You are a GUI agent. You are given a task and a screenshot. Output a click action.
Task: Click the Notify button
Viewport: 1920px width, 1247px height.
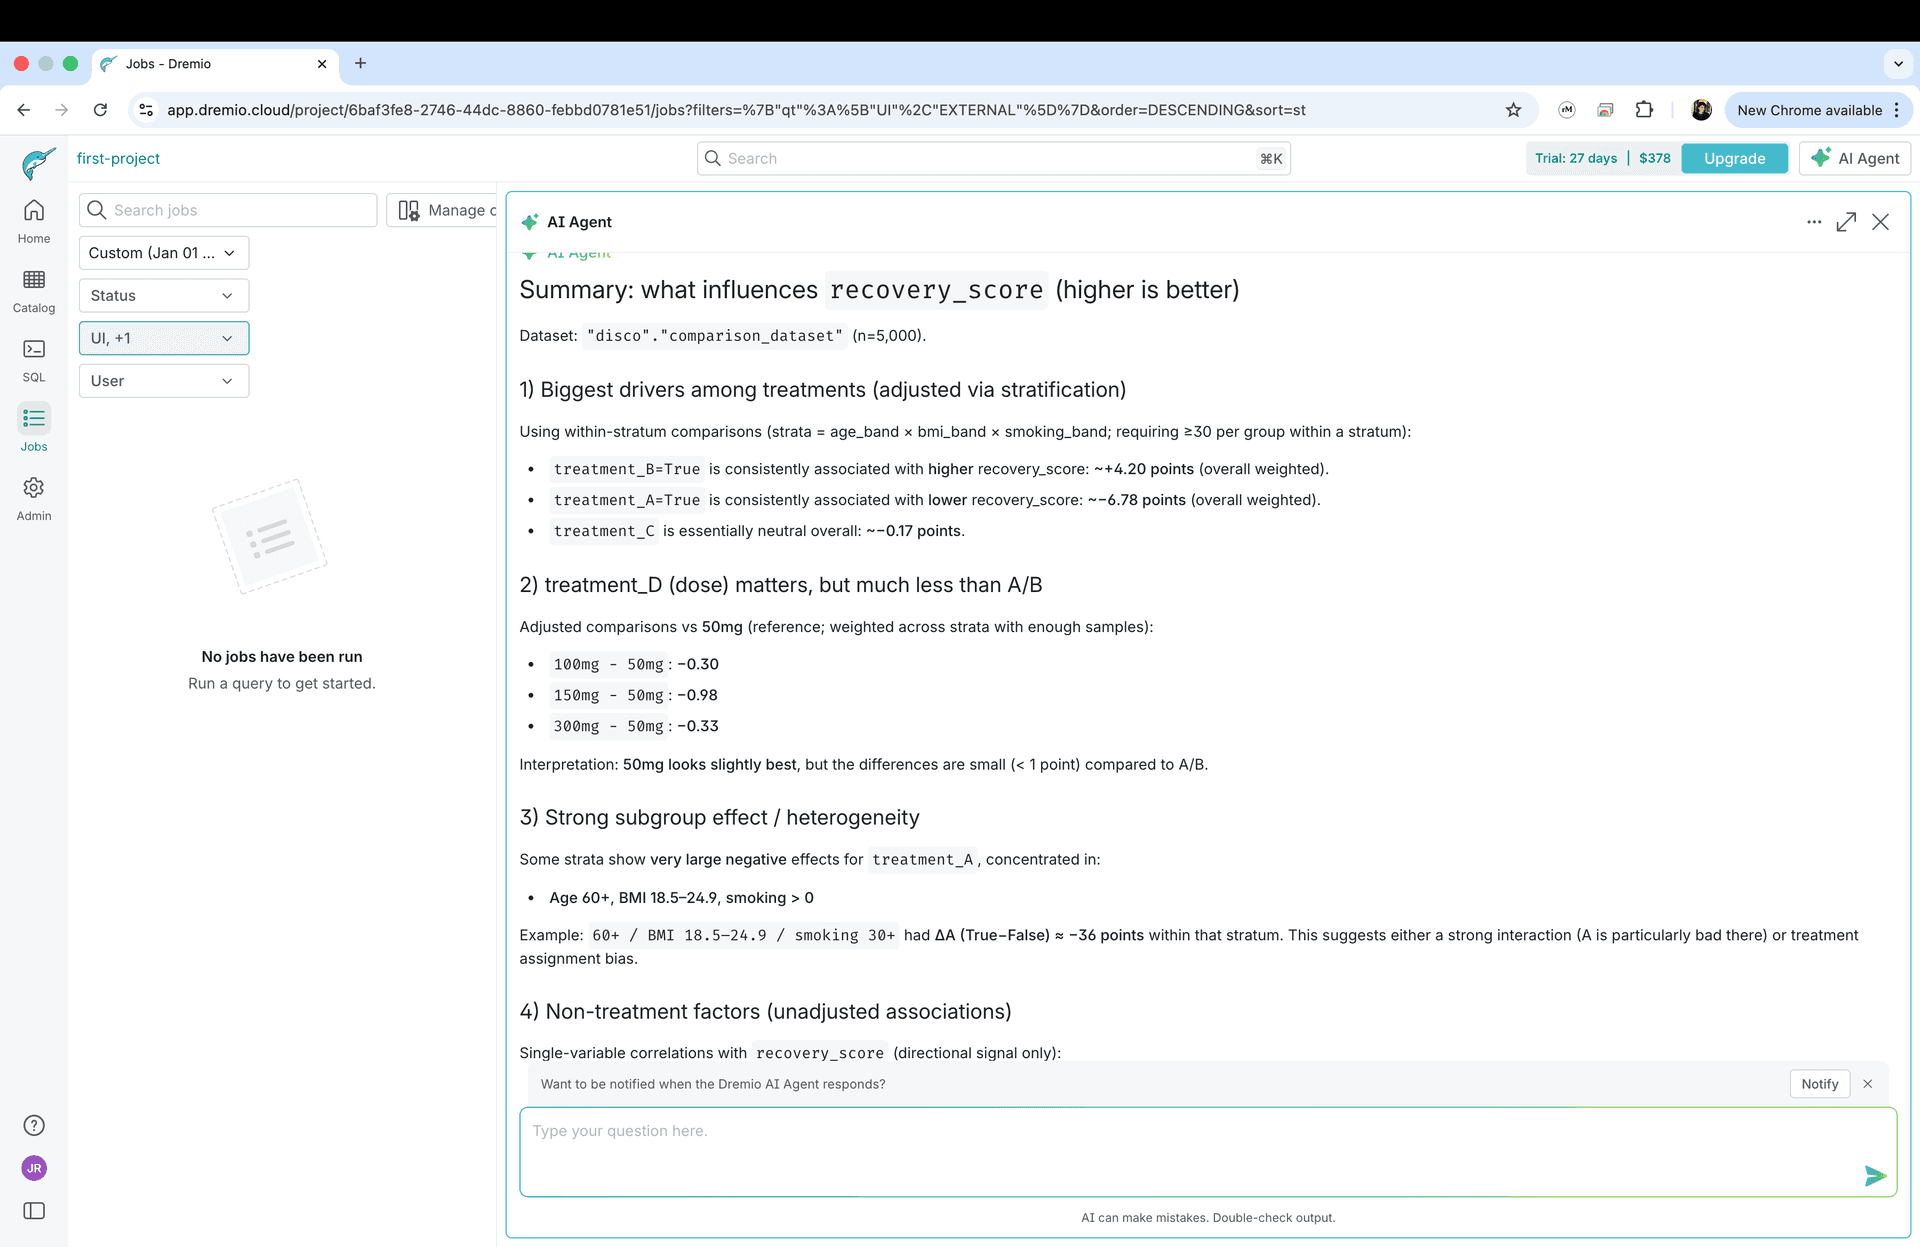[x=1819, y=1084]
